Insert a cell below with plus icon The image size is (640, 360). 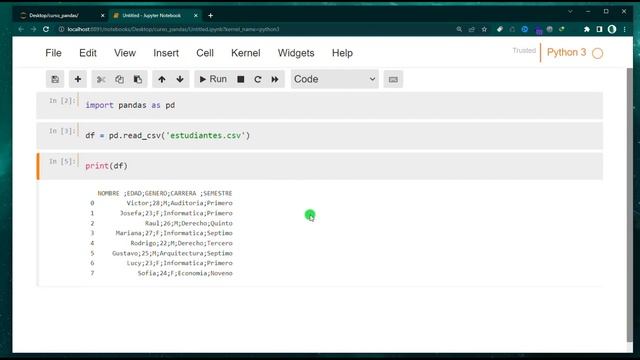(78, 79)
